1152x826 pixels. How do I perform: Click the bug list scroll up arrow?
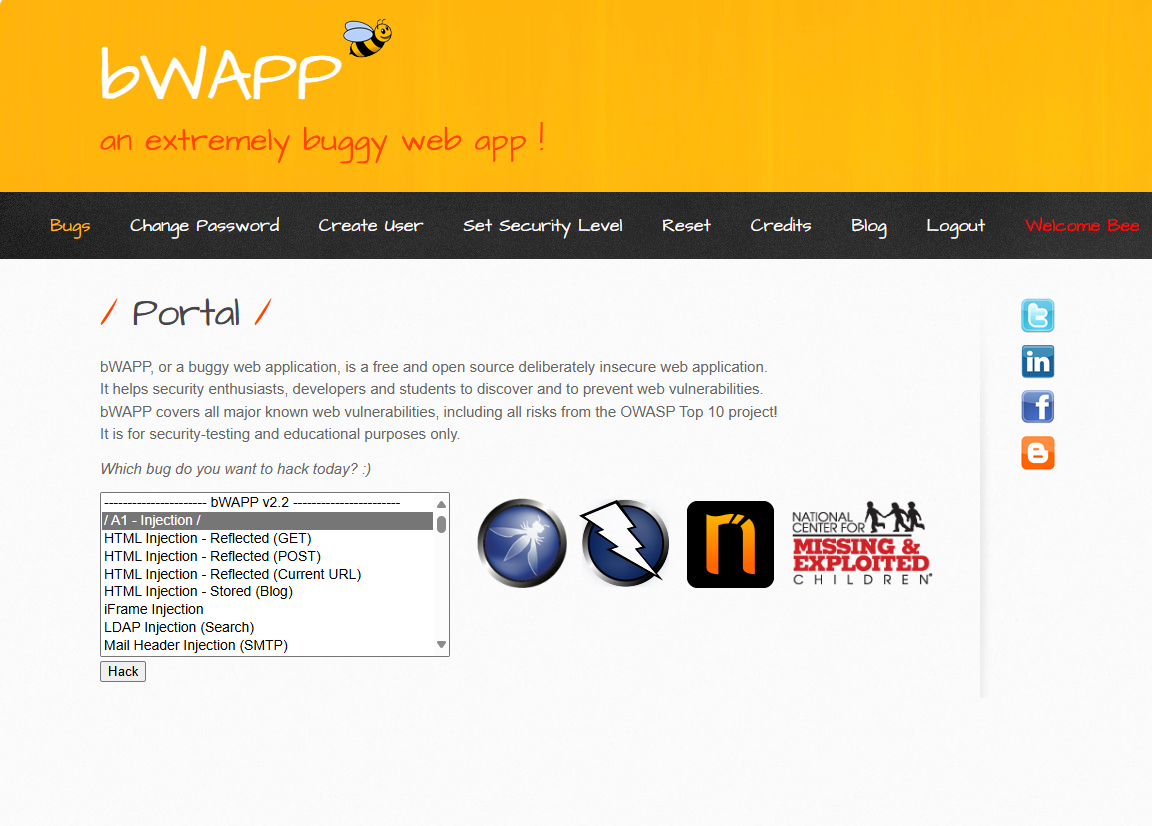442,504
